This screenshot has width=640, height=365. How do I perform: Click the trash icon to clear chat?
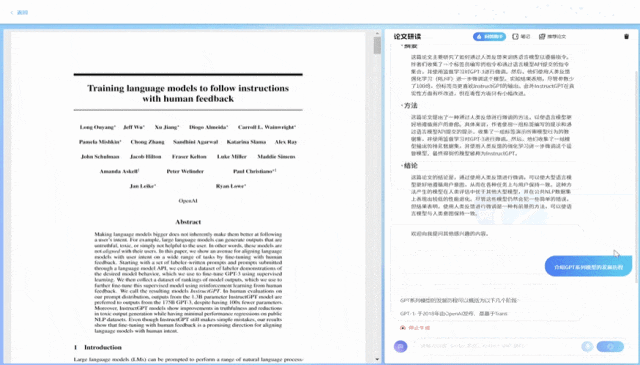point(627,37)
